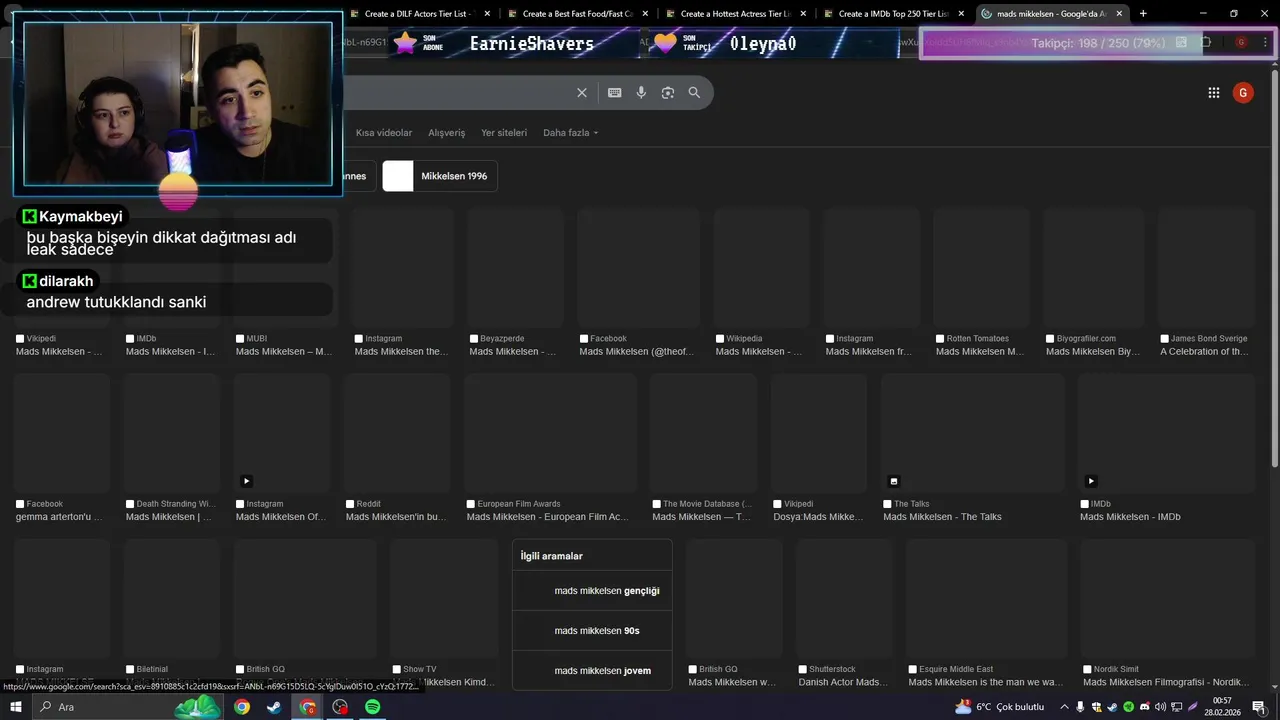Open the James Bond Sverige result
This screenshot has height=720, width=1280.
tap(1205, 283)
